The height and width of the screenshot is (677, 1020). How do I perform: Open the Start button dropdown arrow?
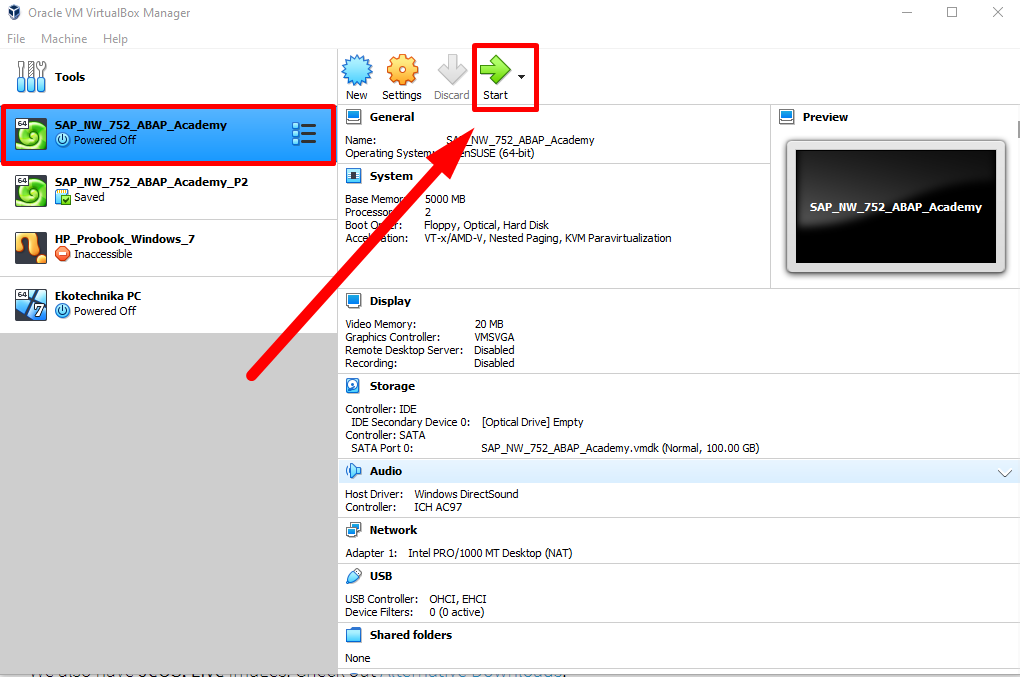[x=522, y=77]
